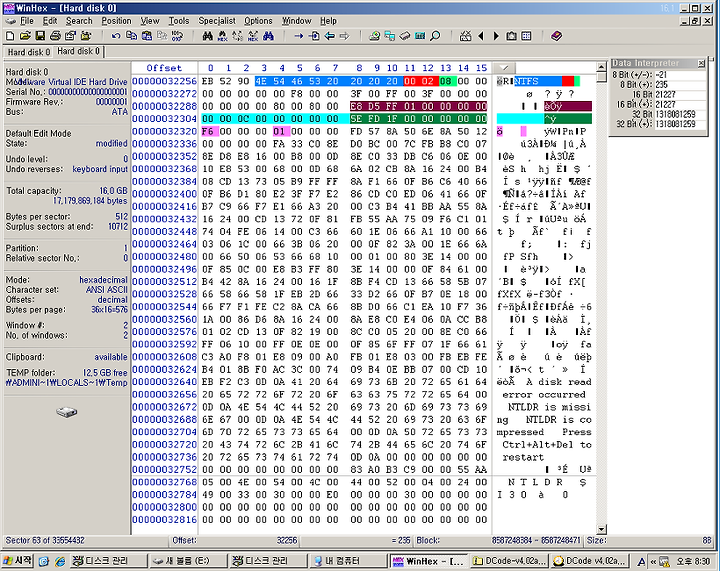Click the Copy block toolbar icon
This screenshot has height=571, width=720.
coord(131,36)
